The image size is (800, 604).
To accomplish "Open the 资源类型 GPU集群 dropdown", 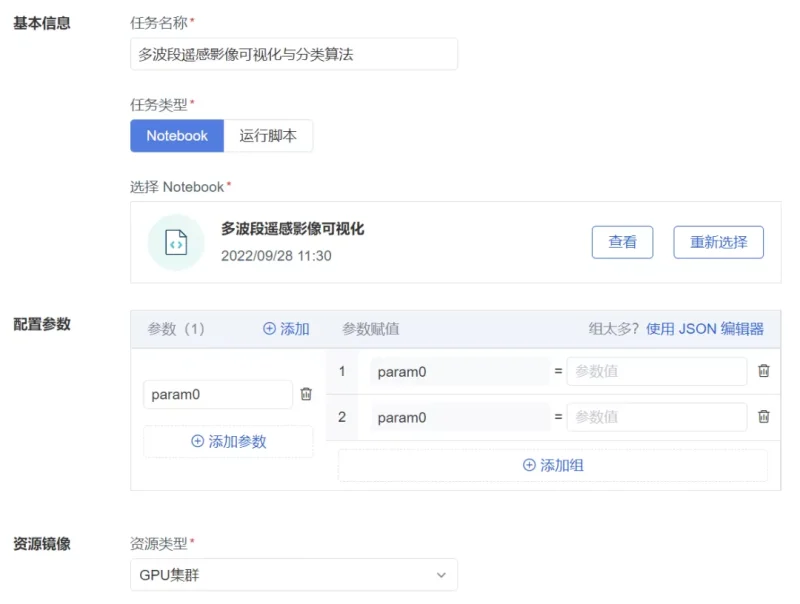I will click(293, 575).
